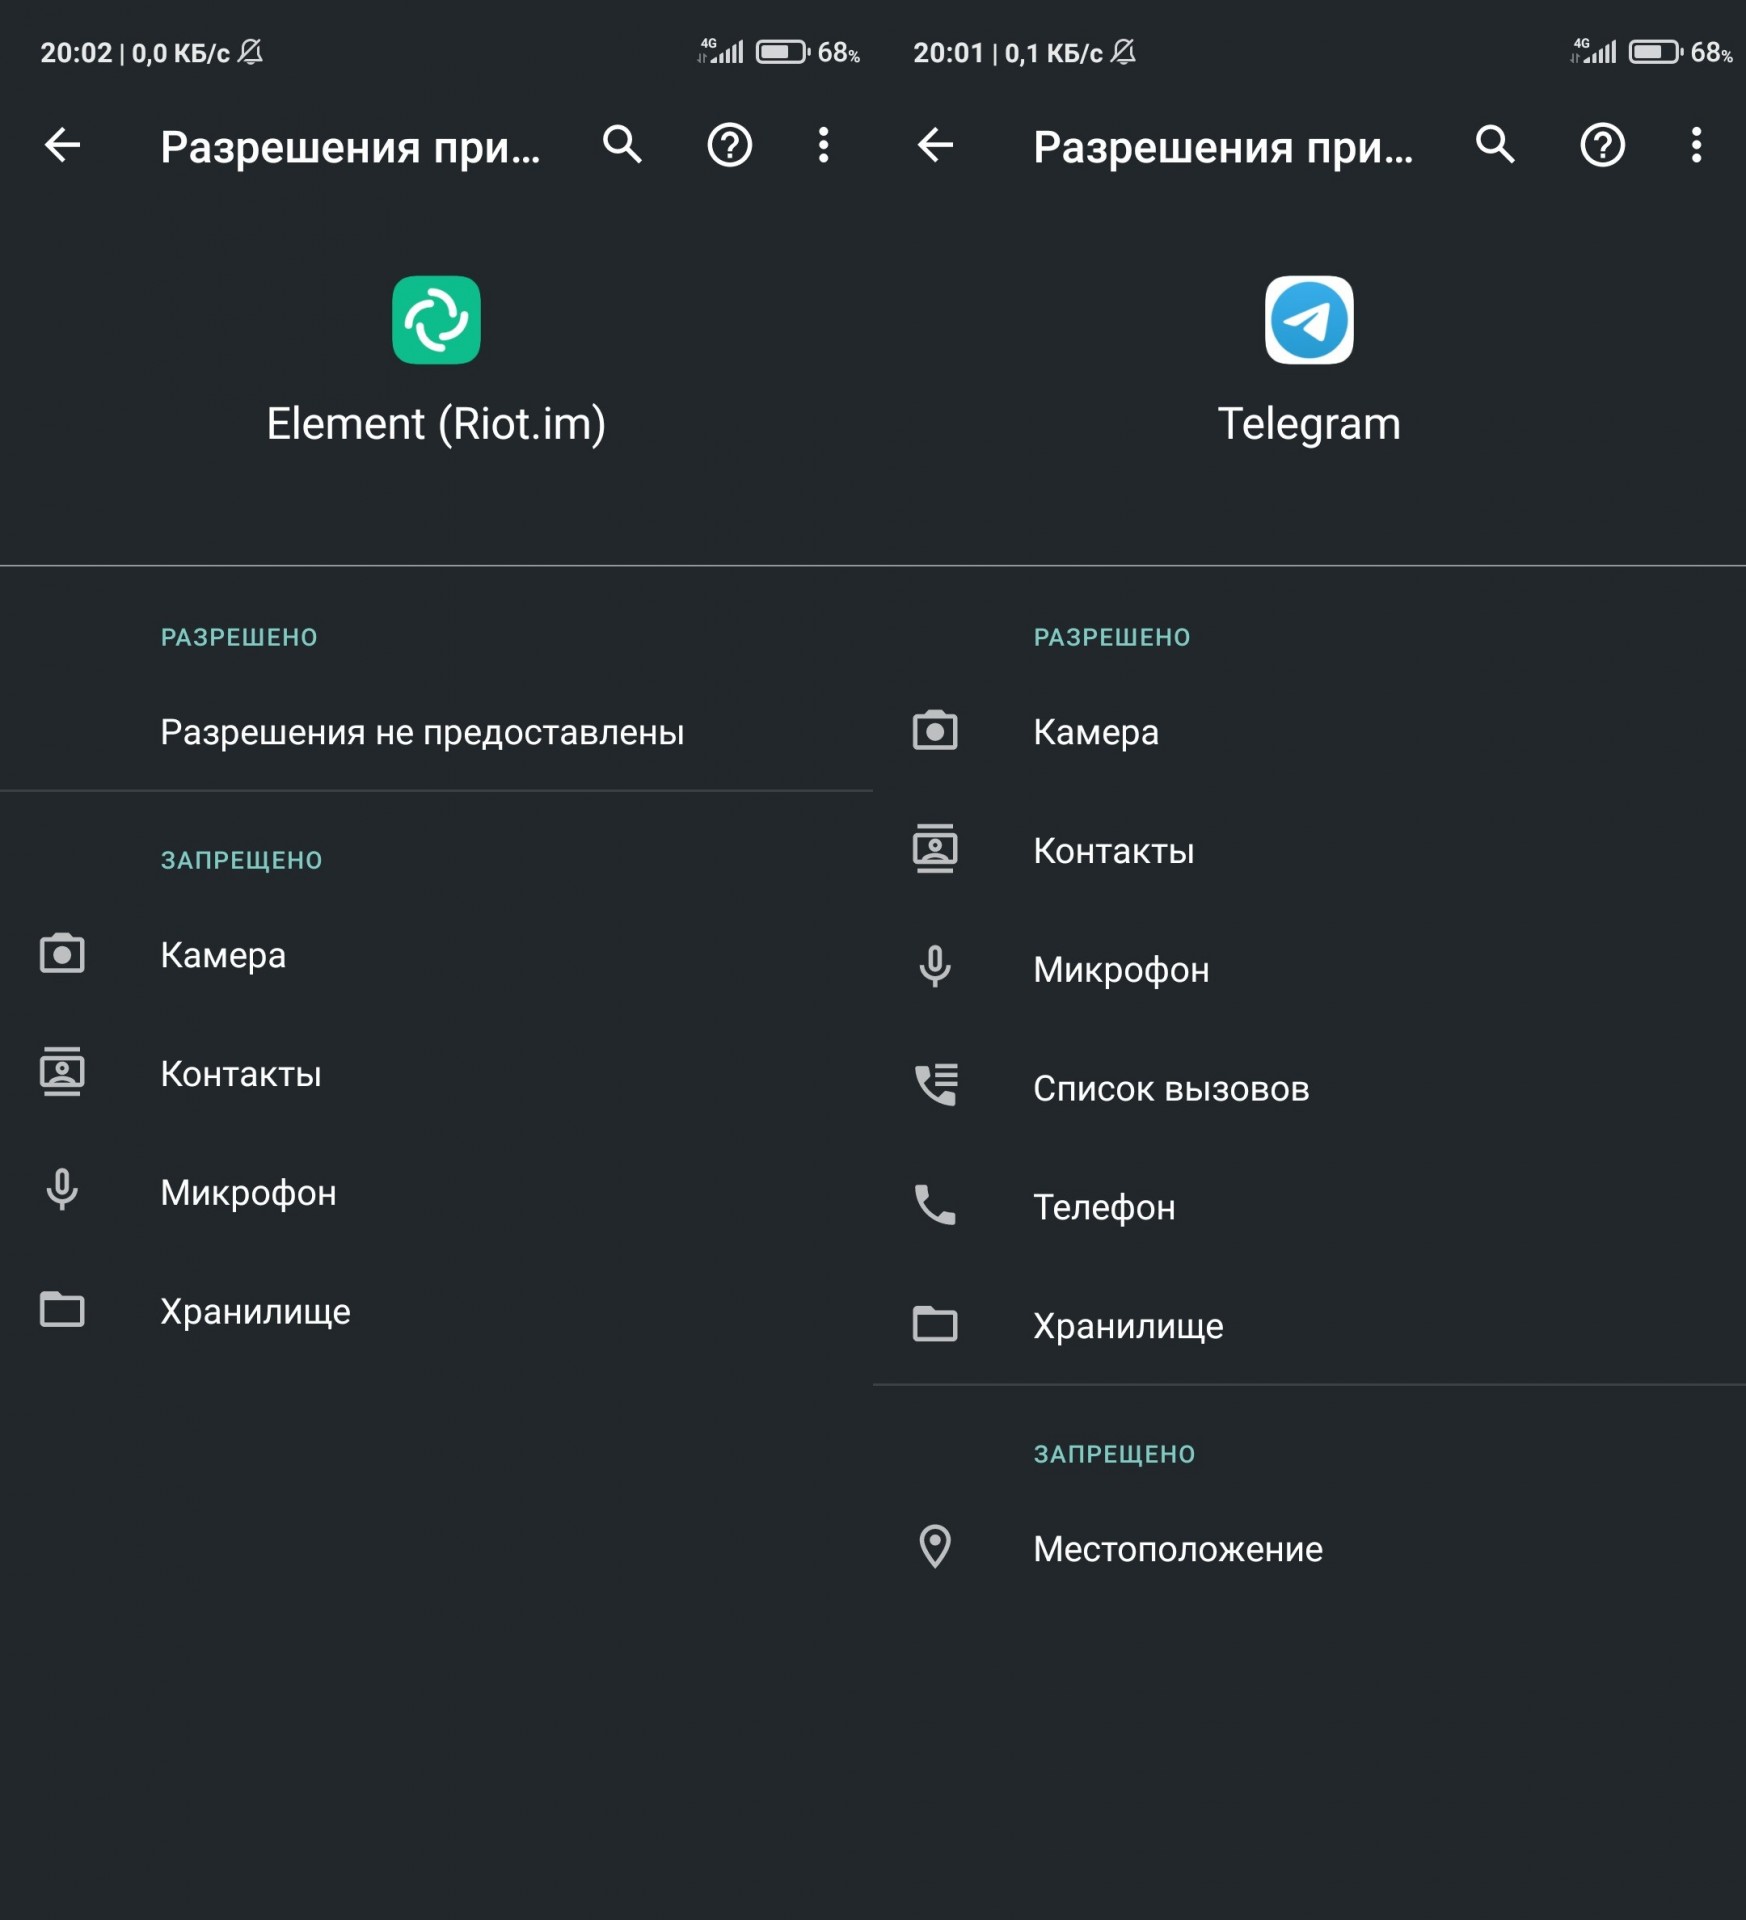Select Микрофон permission under Element's Запрещено

pyautogui.click(x=436, y=1192)
